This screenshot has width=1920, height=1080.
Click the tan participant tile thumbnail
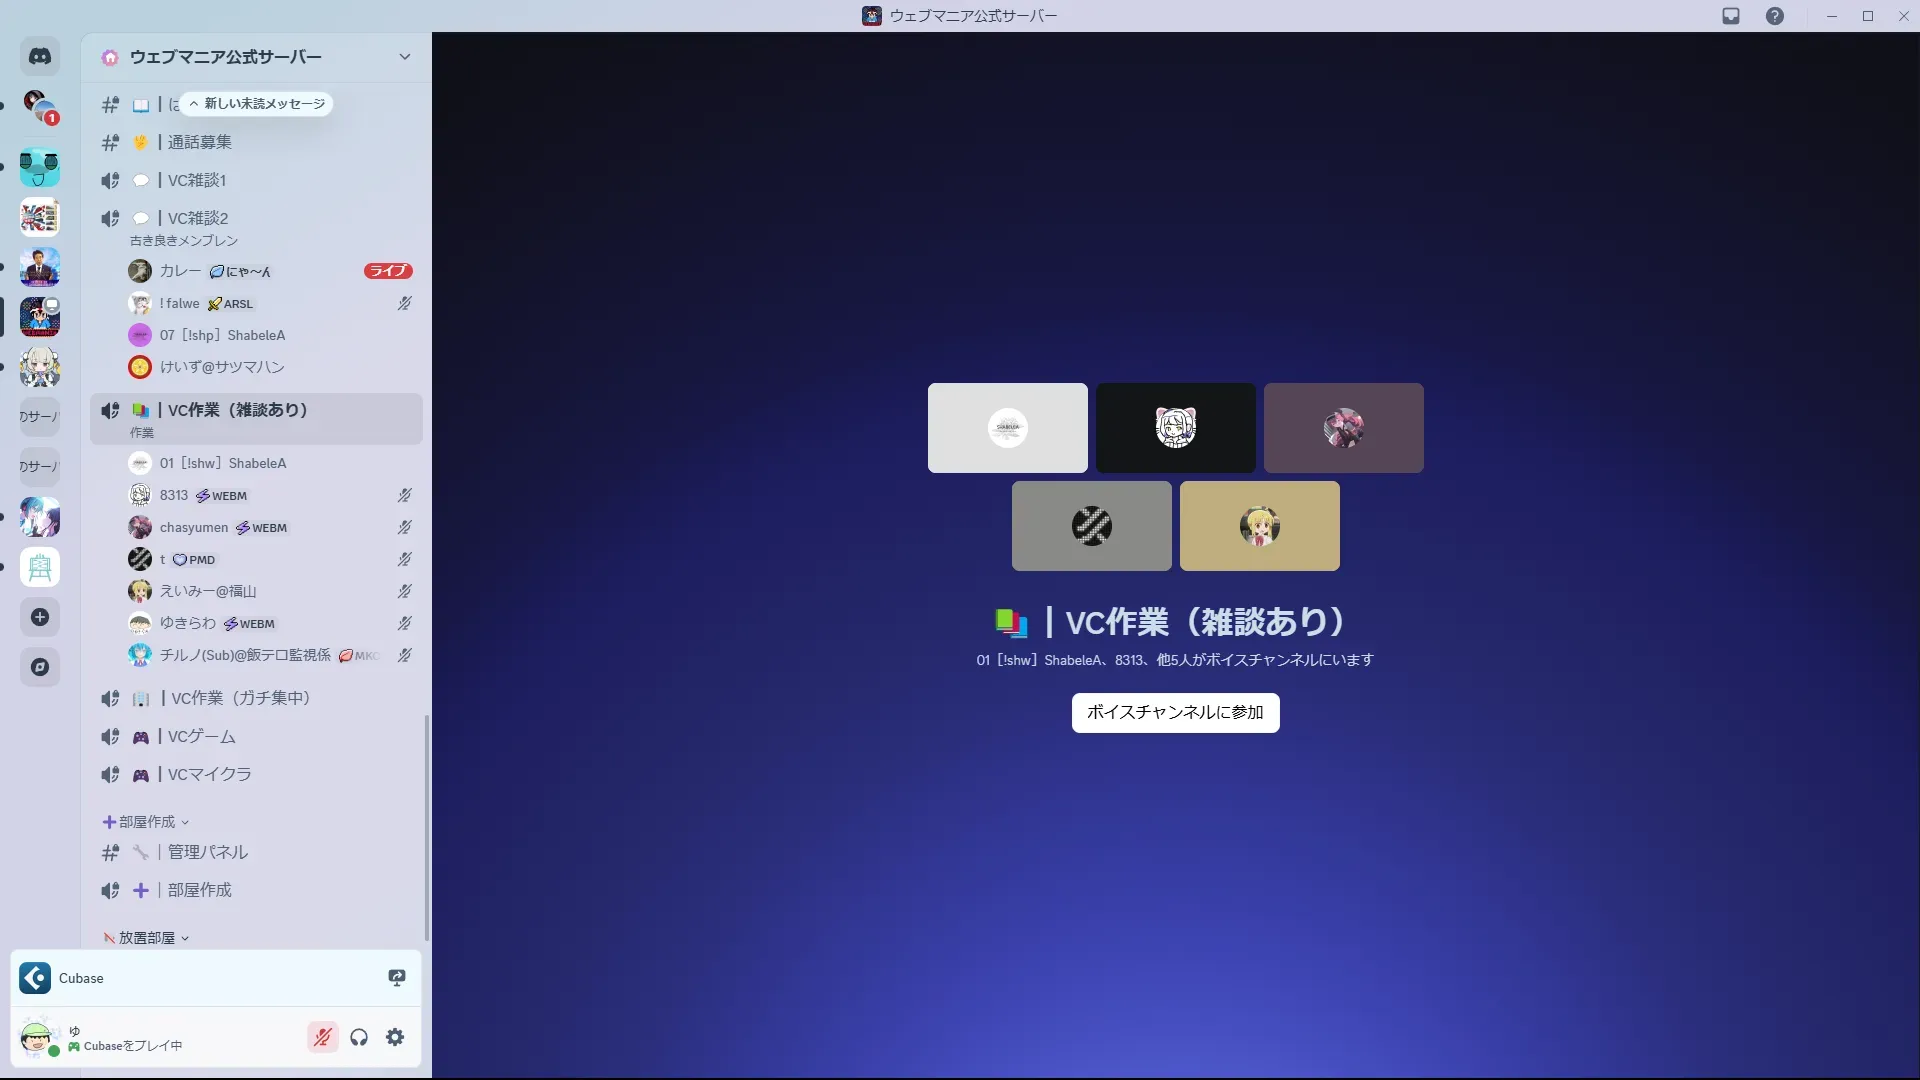pos(1259,526)
